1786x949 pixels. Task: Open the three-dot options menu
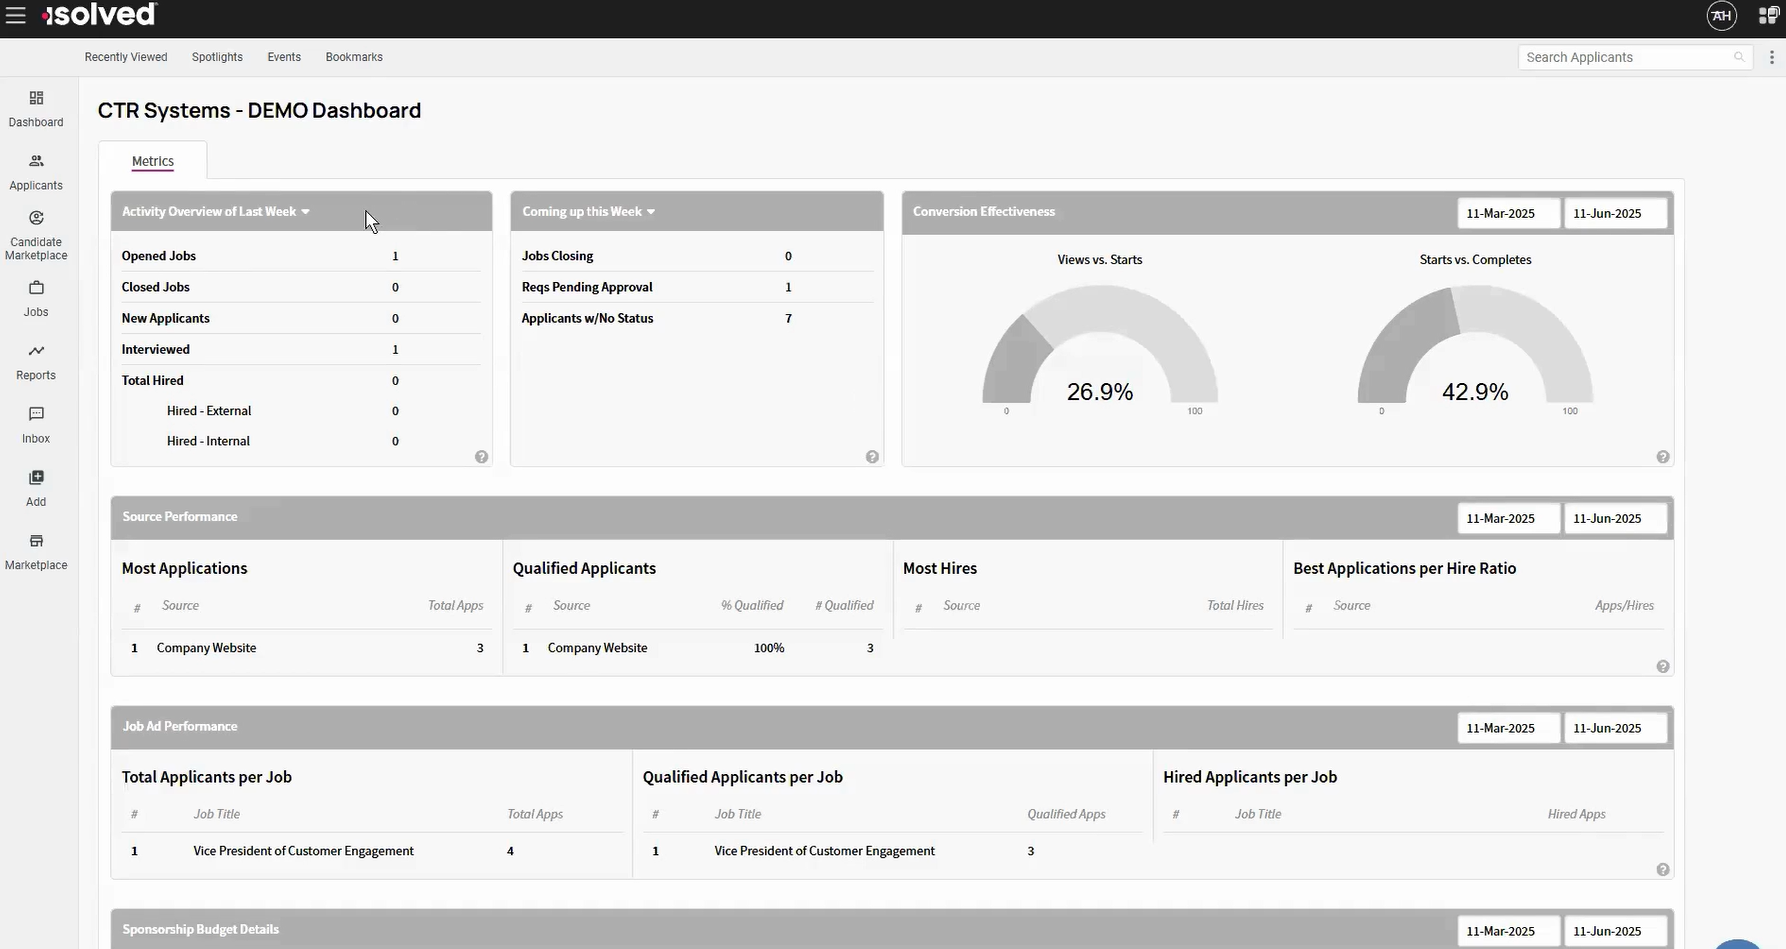(1771, 57)
